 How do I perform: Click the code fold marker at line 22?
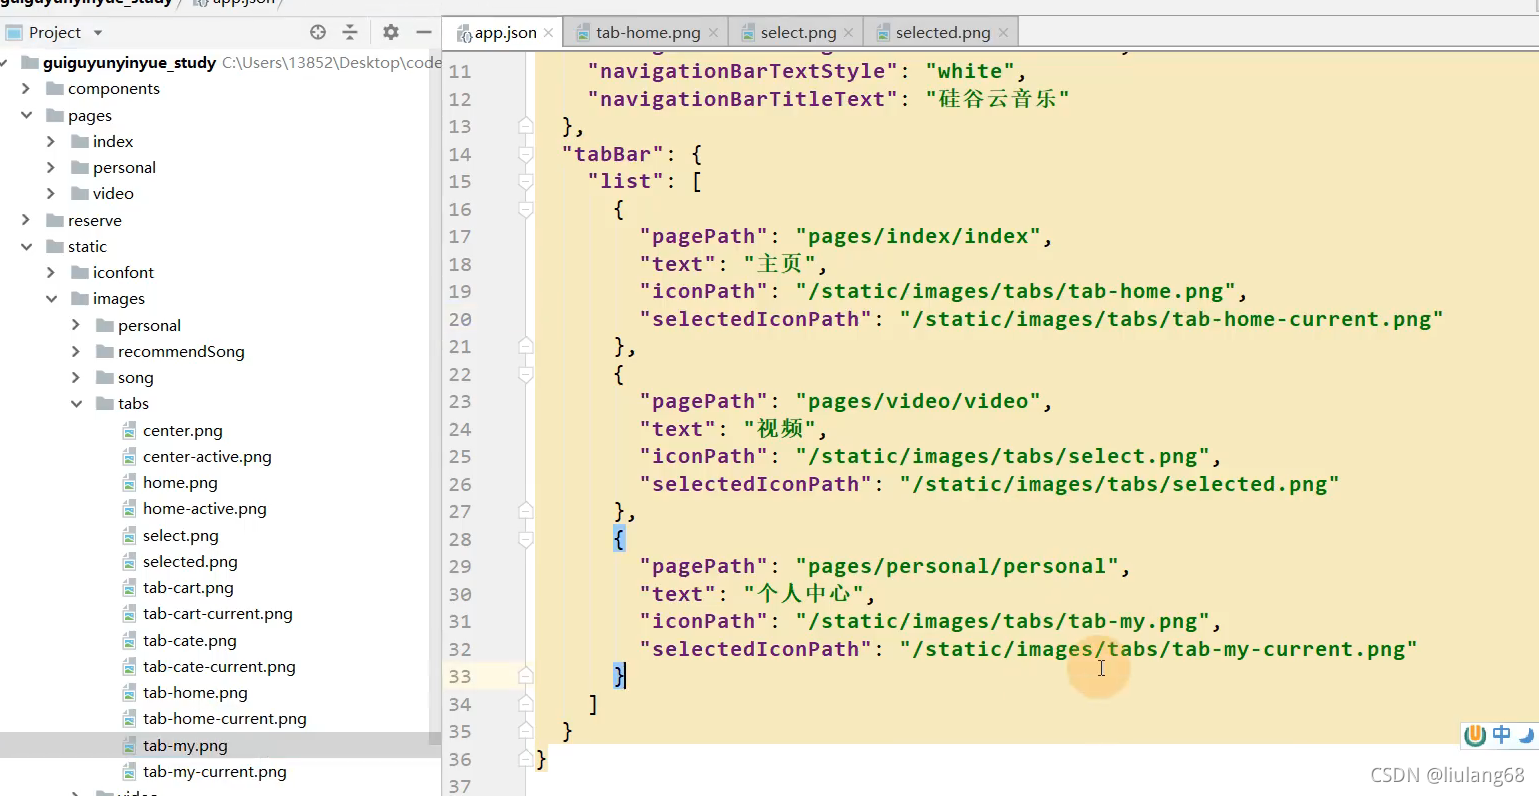[x=525, y=375]
